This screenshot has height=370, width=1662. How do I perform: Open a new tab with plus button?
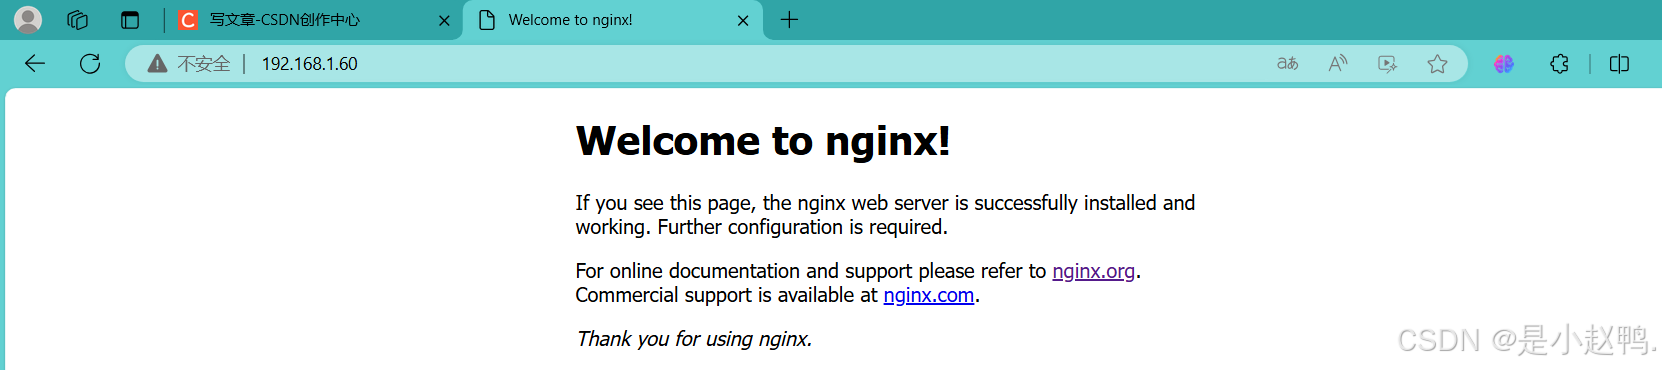point(789,20)
